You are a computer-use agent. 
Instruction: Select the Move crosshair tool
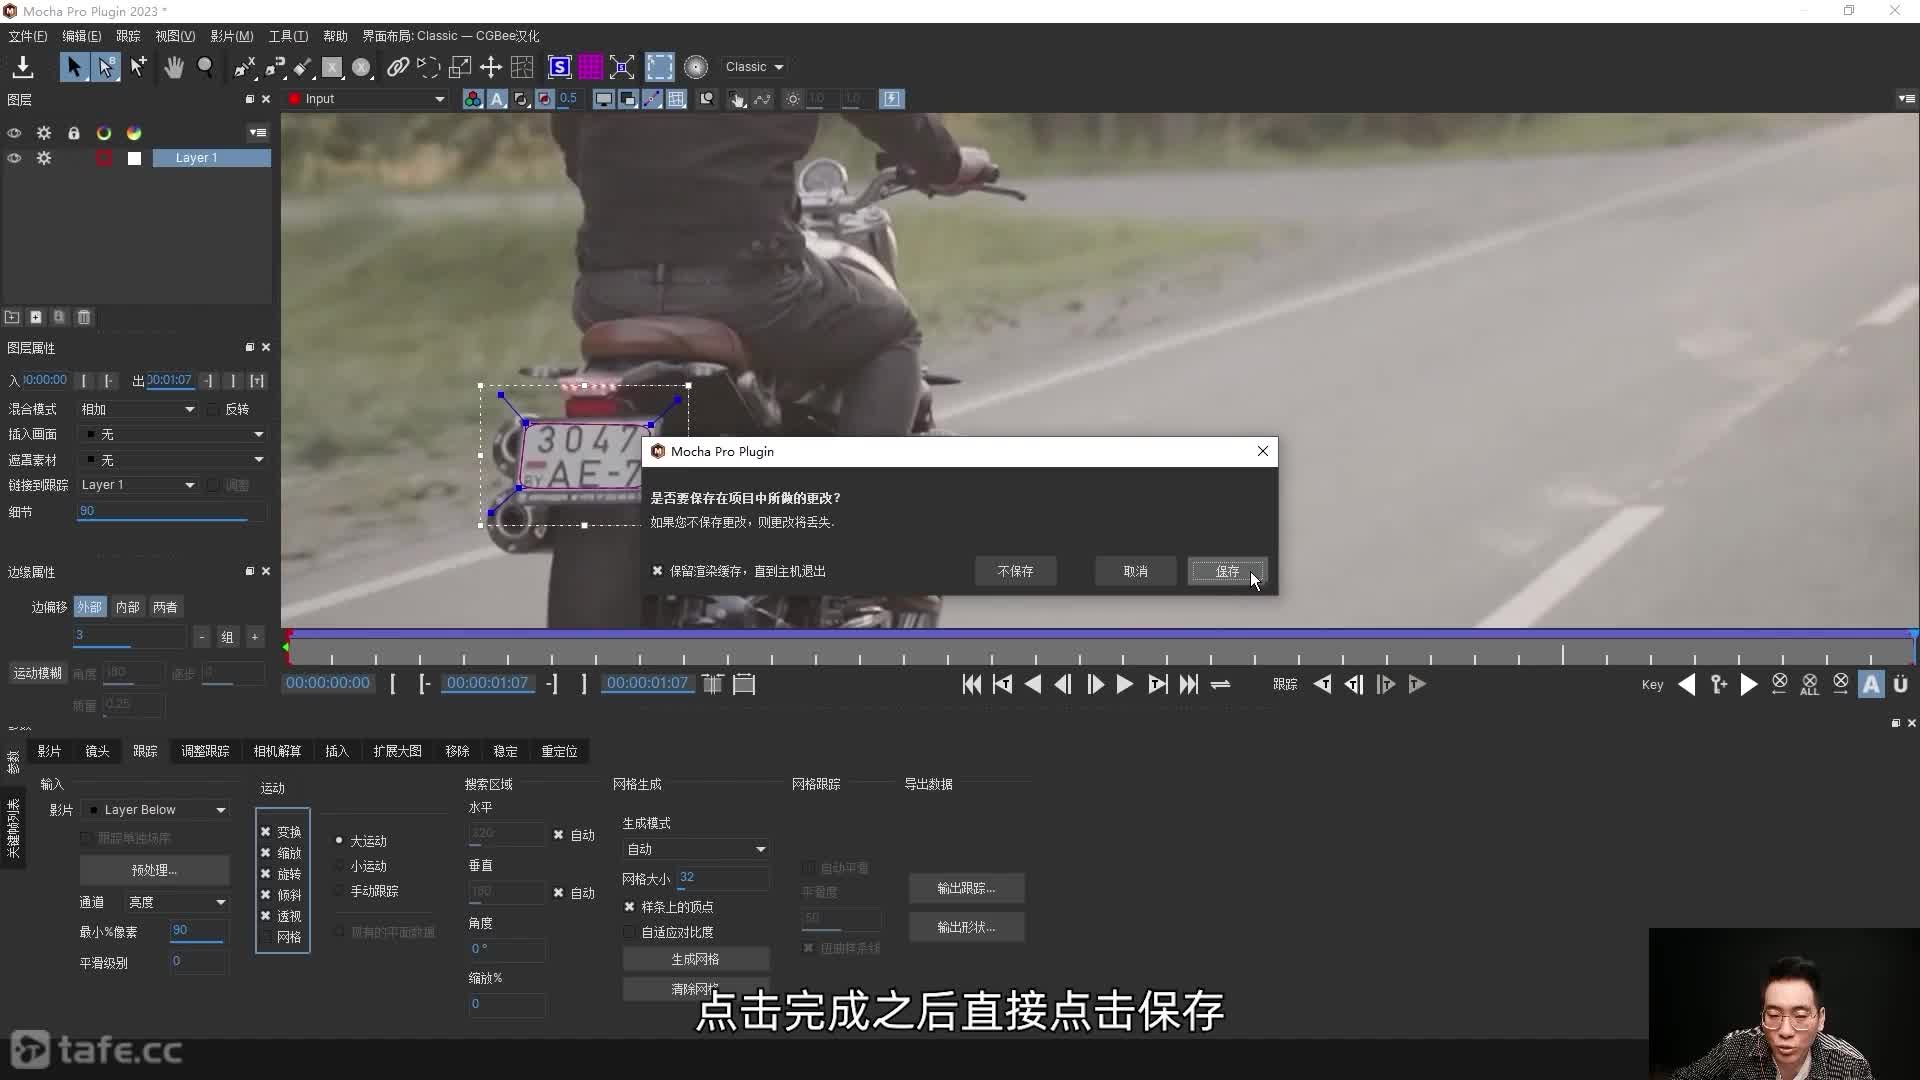[x=491, y=67]
